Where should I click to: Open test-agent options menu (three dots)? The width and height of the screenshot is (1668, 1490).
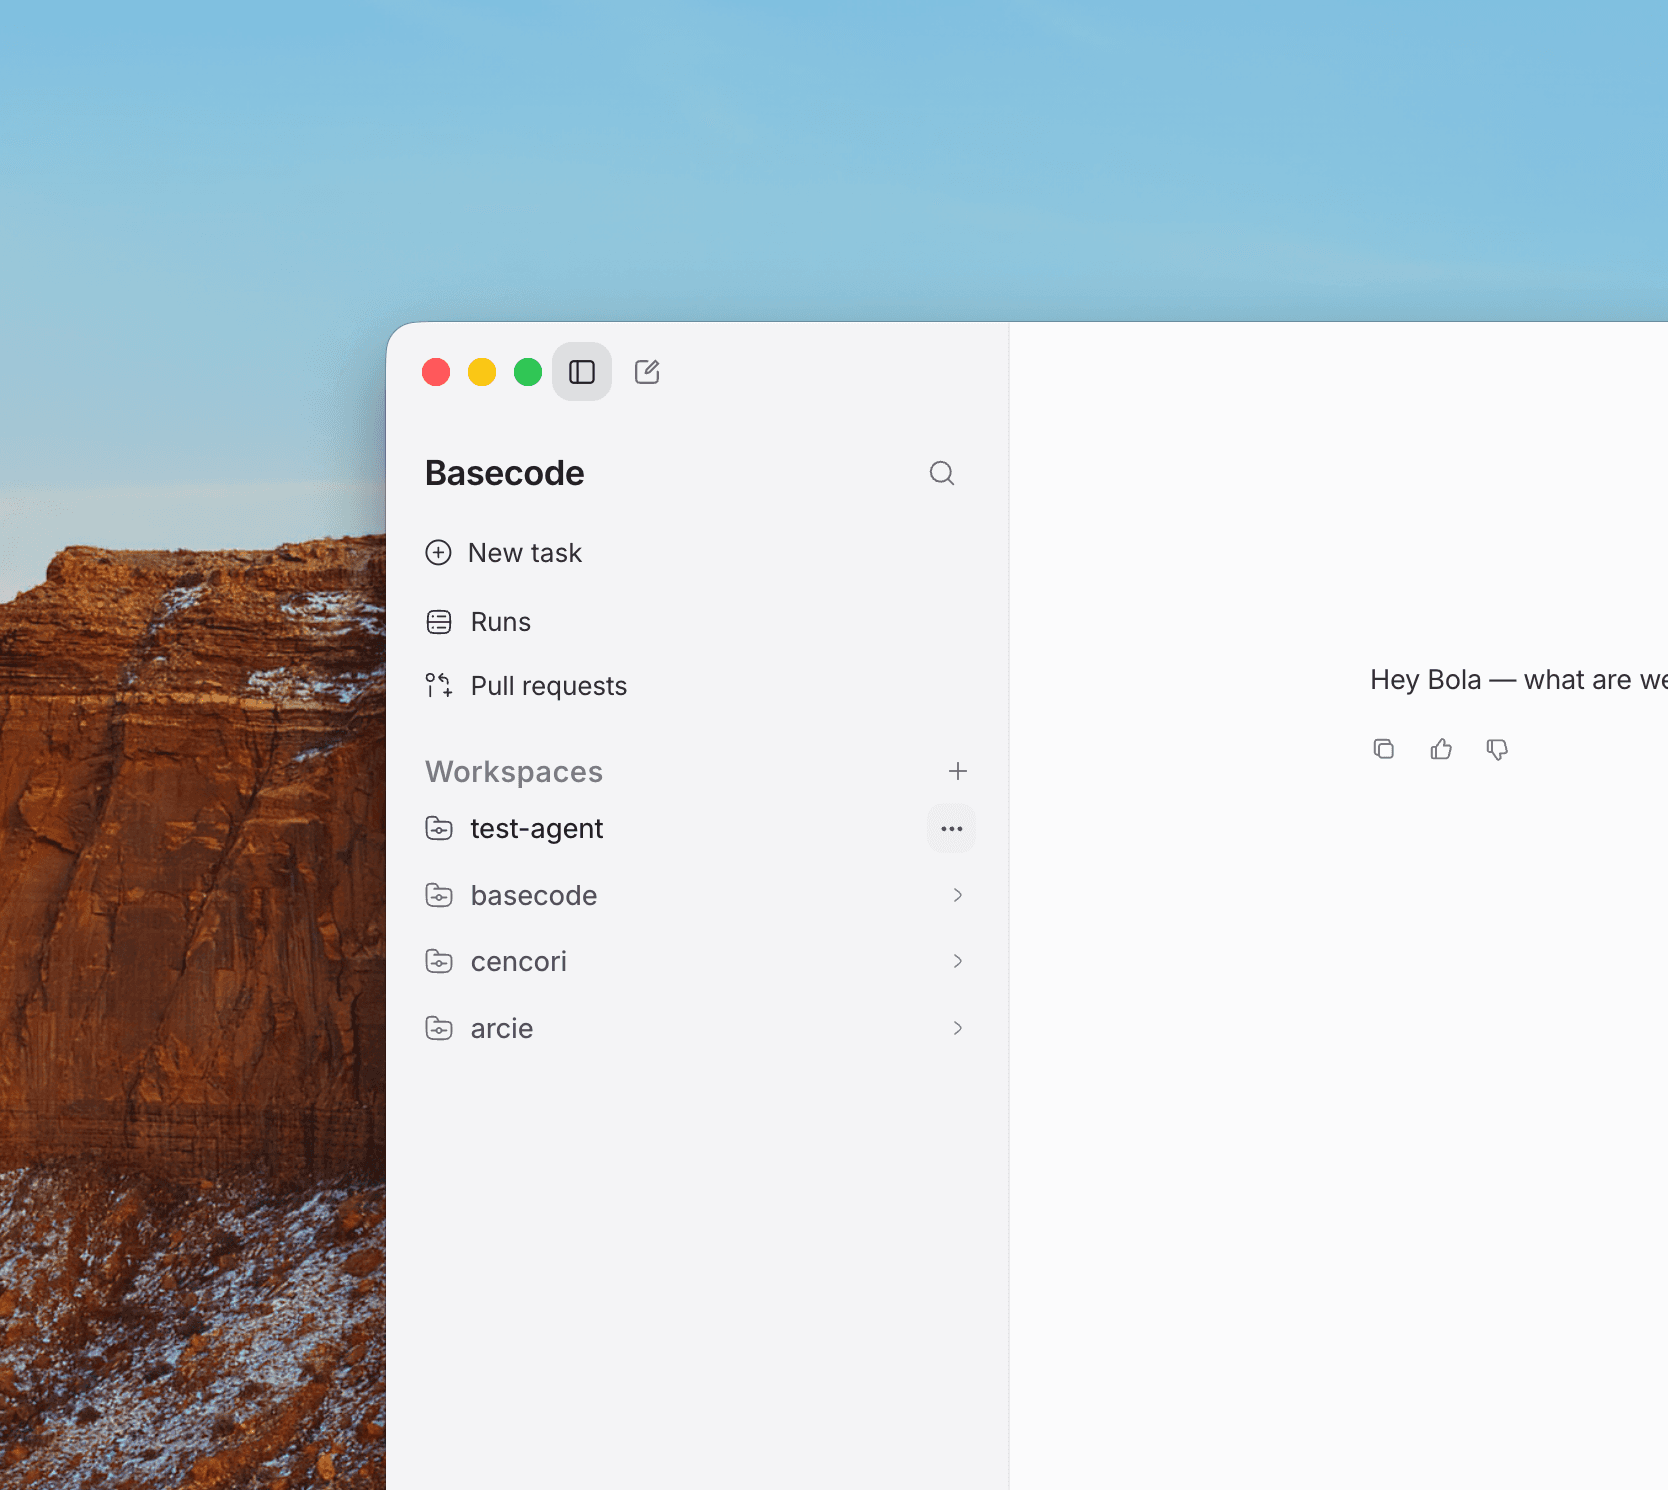[x=952, y=829]
